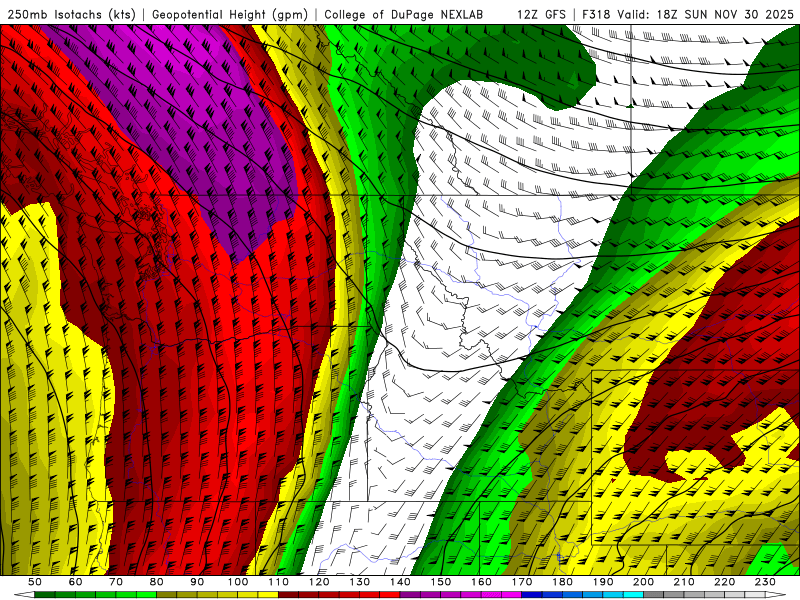The image size is (800, 600).
Task: Click the 110 label on the colorbar
Action: [x=279, y=582]
